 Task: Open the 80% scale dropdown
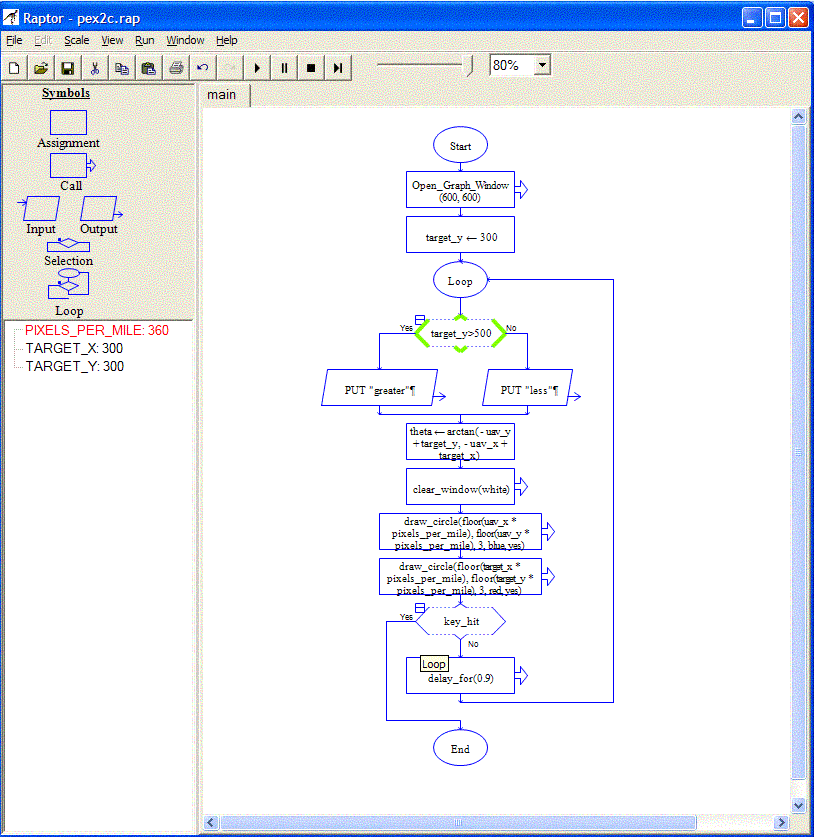542,65
